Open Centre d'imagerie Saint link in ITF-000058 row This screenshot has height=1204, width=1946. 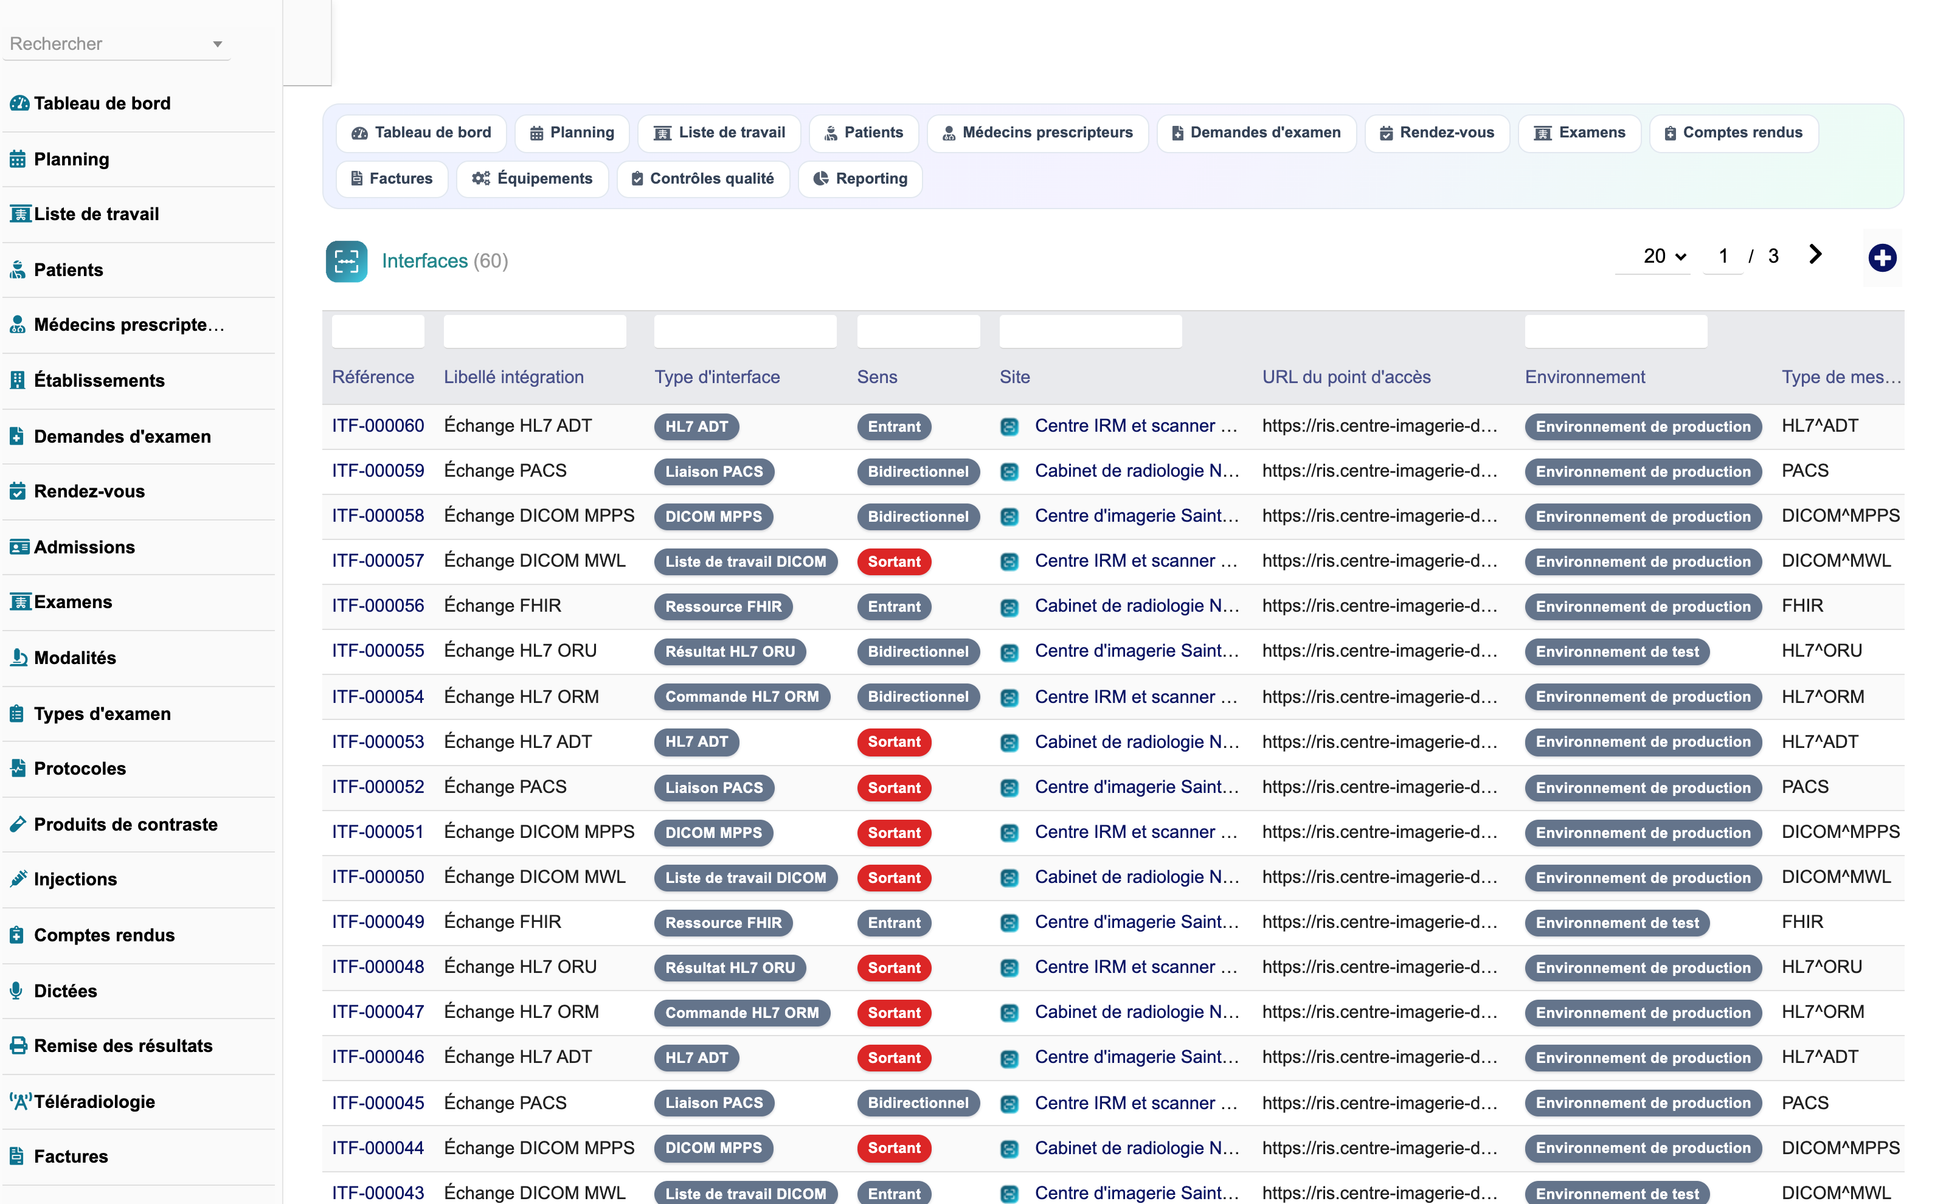[1137, 516]
